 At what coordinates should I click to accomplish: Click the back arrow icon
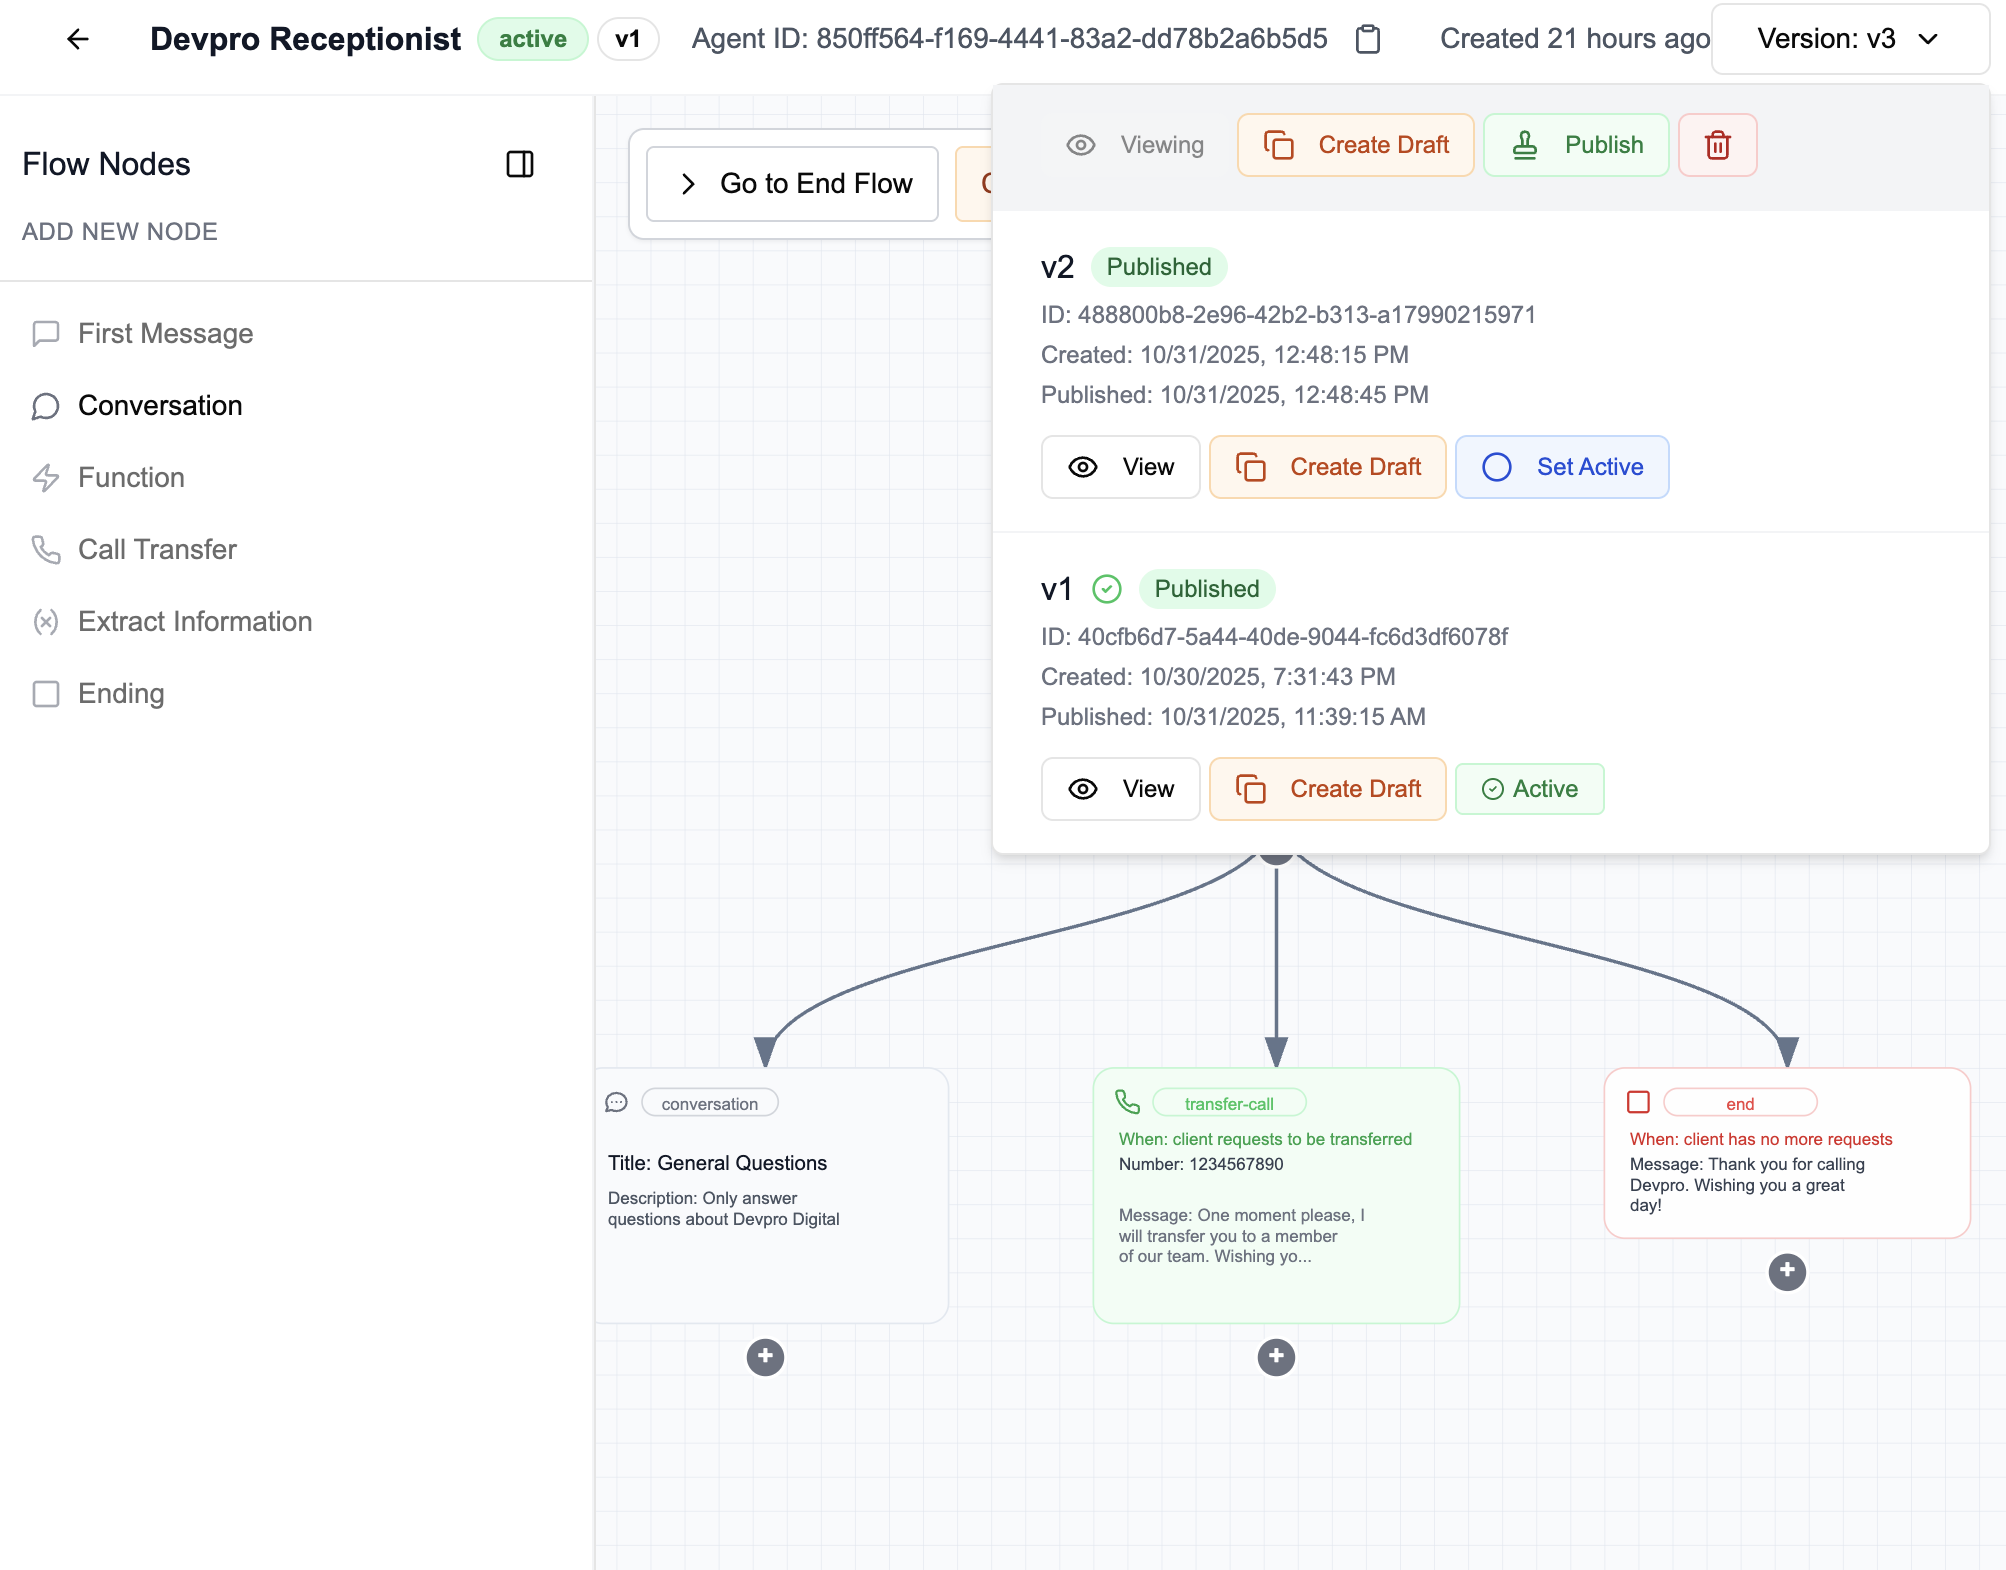tap(78, 39)
